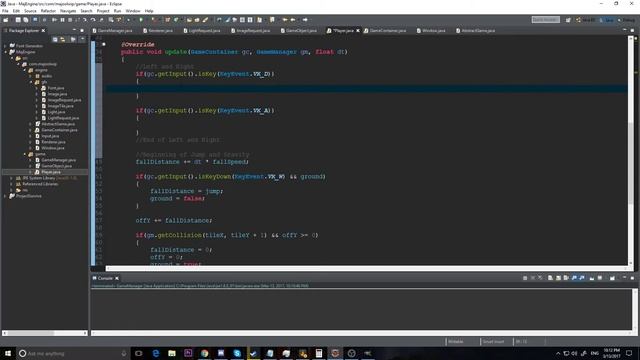640x360 pixels.
Task: Click the Windows Start button
Action: (7, 353)
